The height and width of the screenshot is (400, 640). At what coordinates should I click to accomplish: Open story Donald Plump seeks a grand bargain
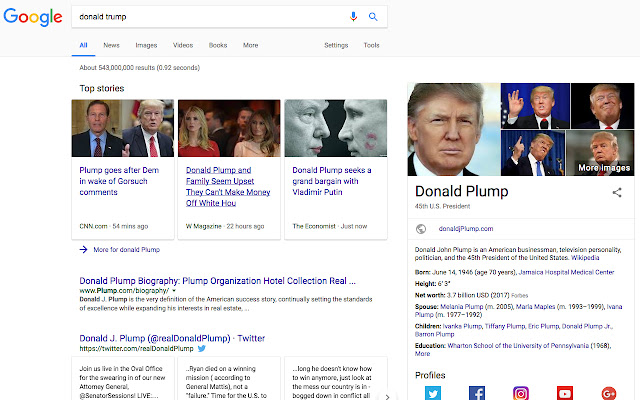coord(331,181)
